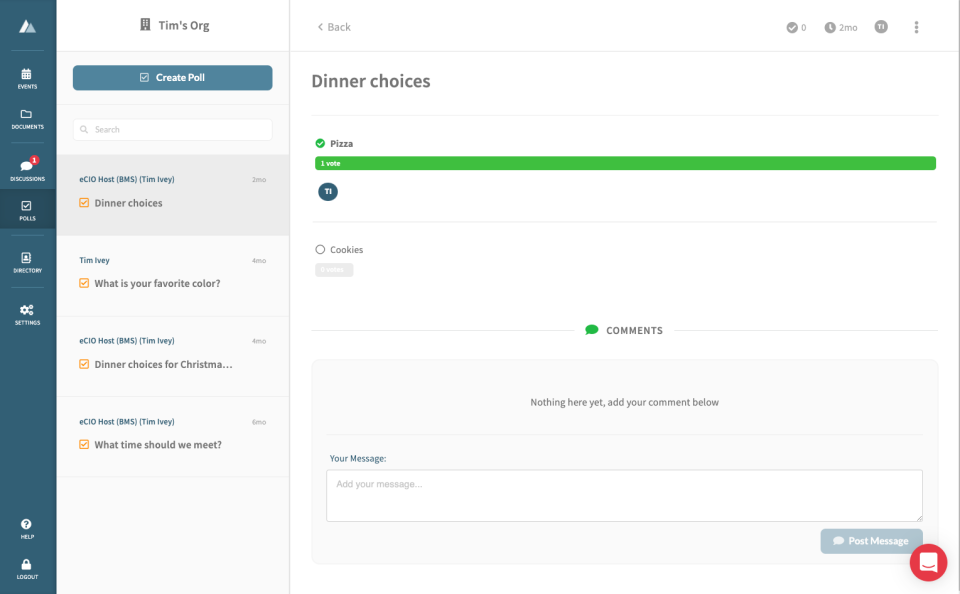The image size is (960, 594).
Task: Select the Cookies poll option
Action: (x=321, y=249)
